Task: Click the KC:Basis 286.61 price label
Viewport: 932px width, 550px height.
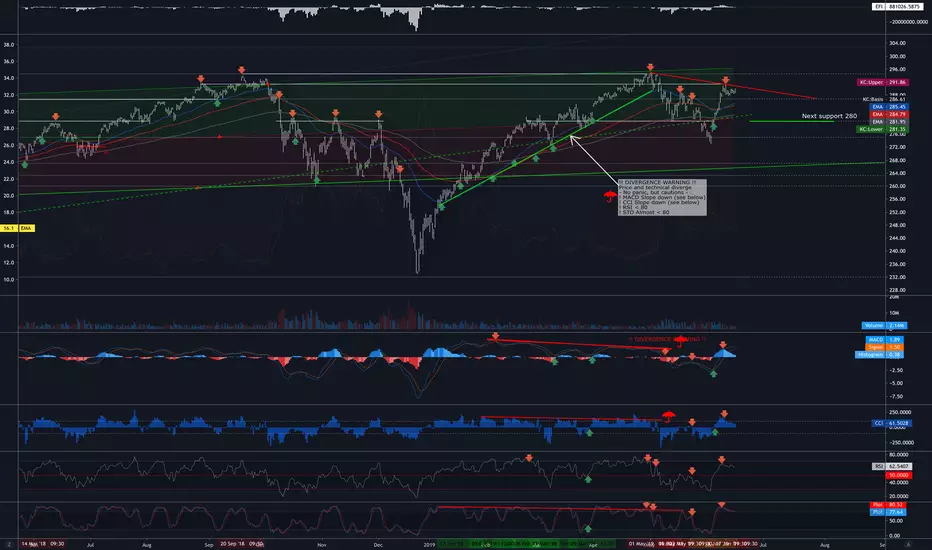Action: 884,99
